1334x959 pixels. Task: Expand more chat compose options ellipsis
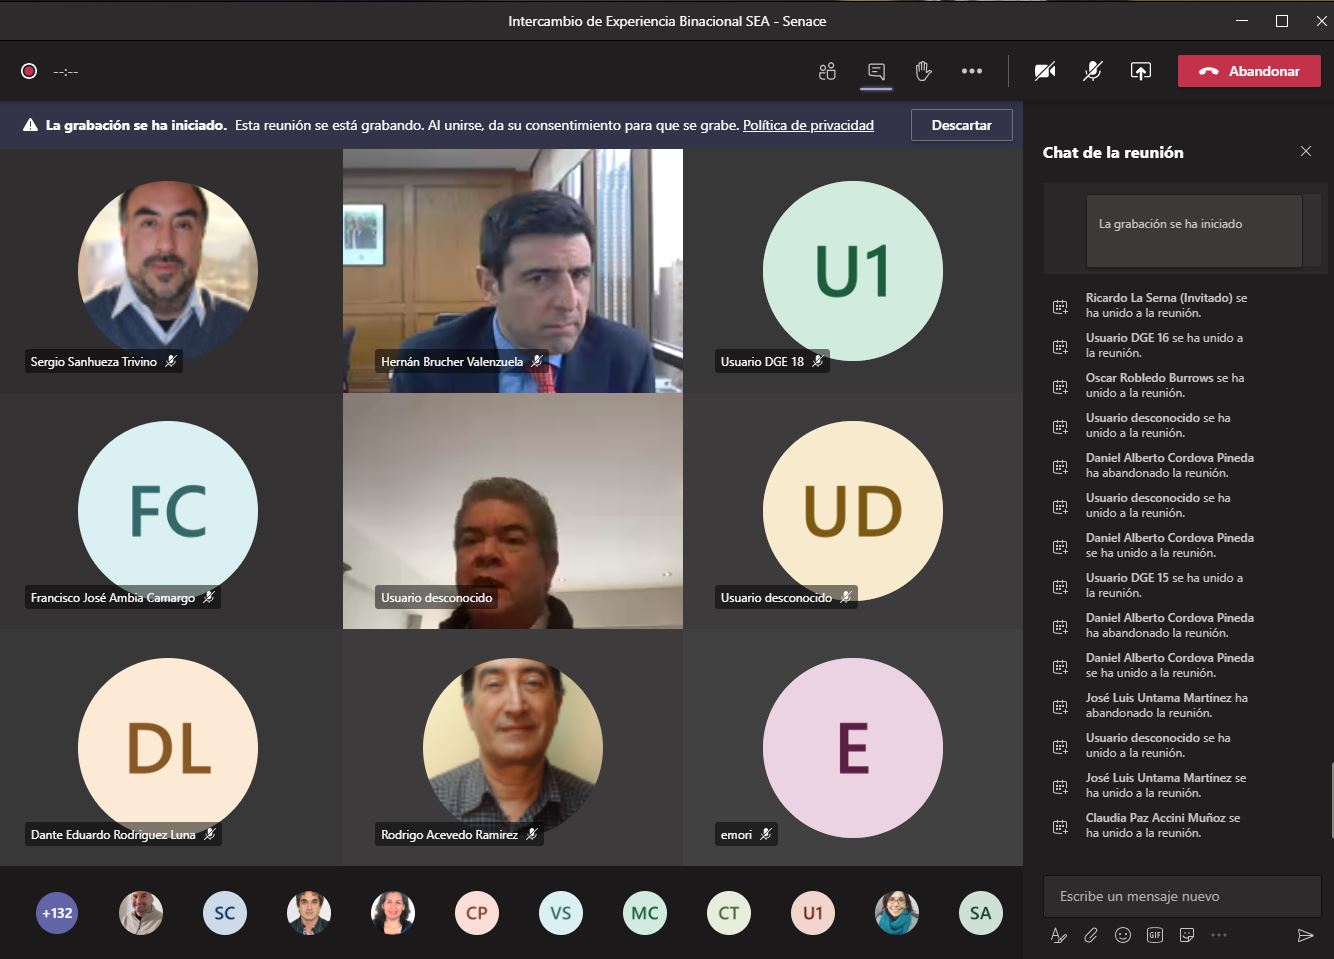pos(1218,935)
